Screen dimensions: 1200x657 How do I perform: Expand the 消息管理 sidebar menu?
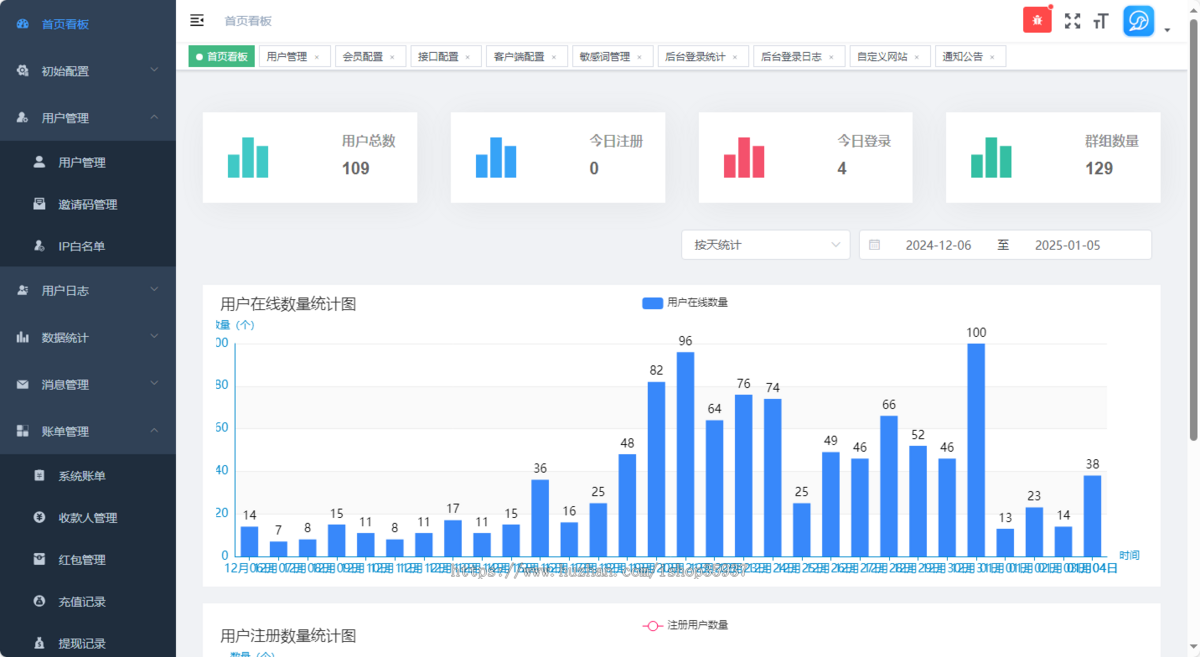coord(88,384)
